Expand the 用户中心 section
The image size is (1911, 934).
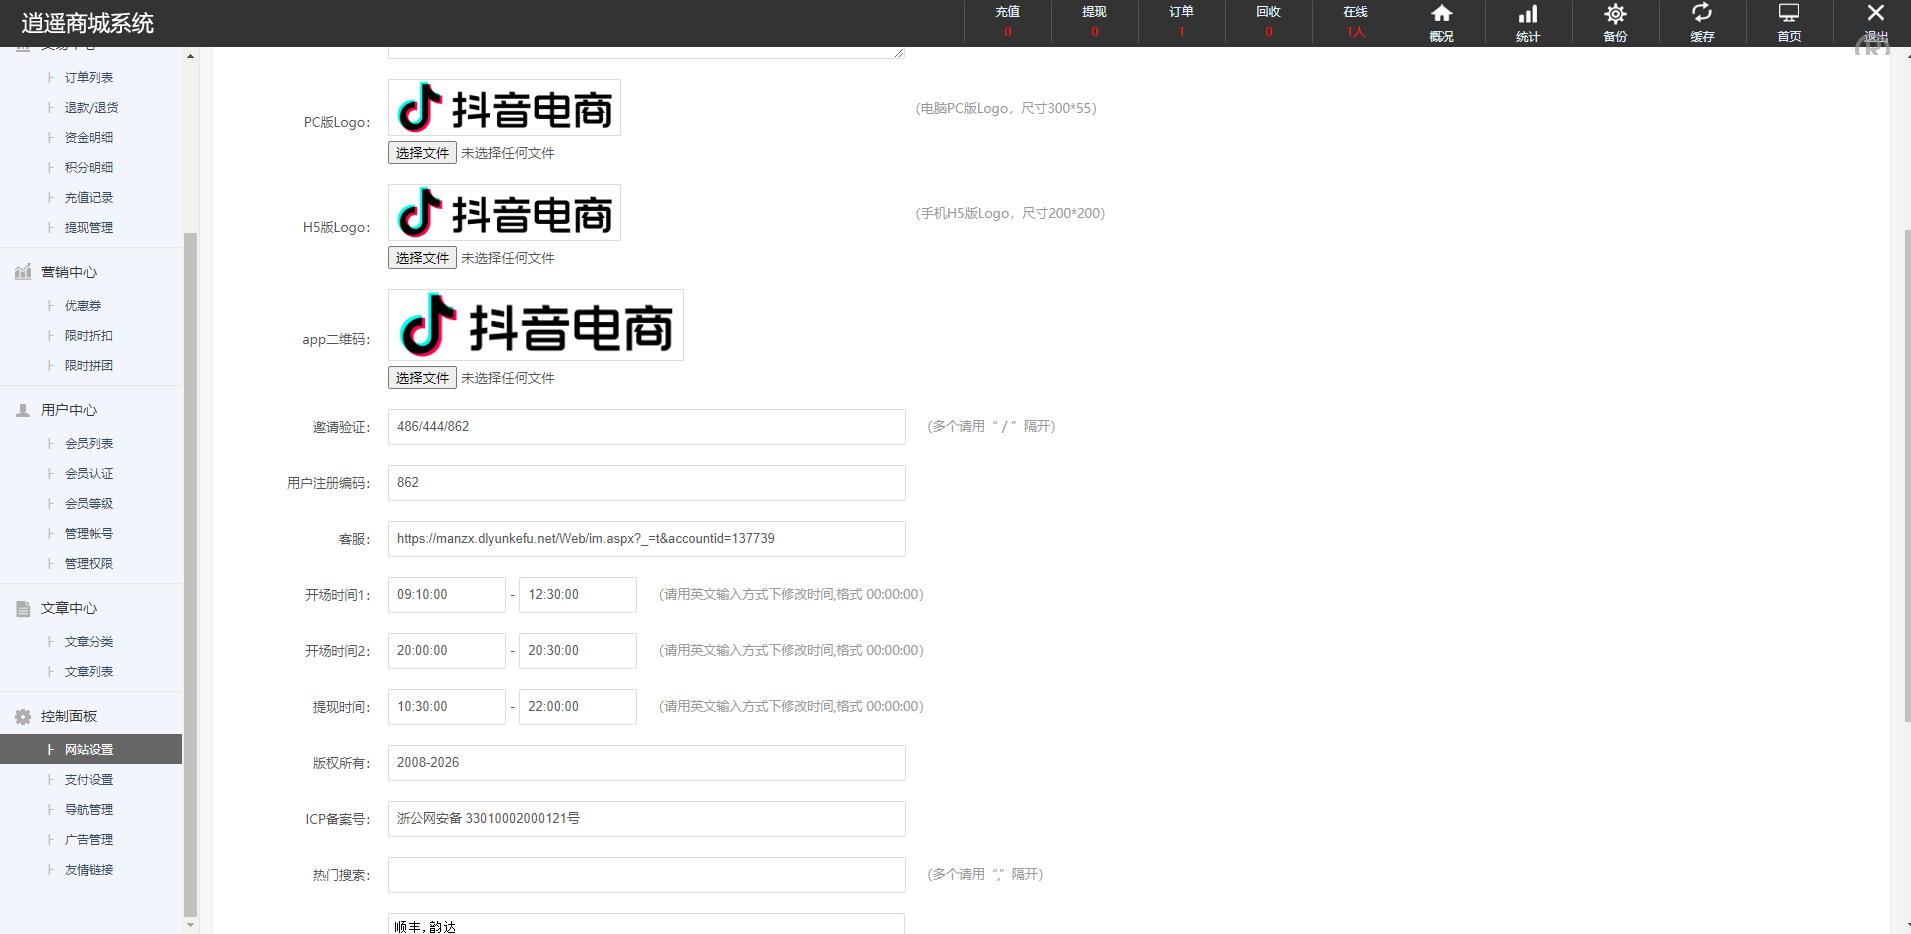(68, 409)
